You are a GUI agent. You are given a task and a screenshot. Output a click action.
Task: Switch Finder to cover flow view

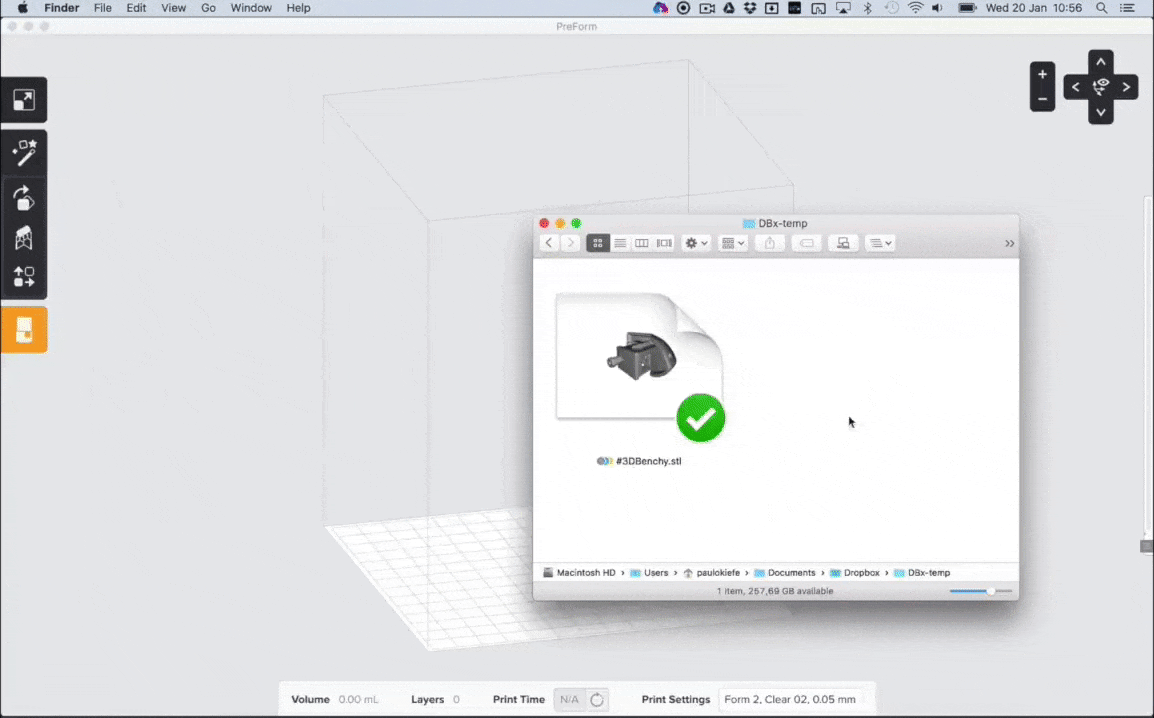click(664, 243)
